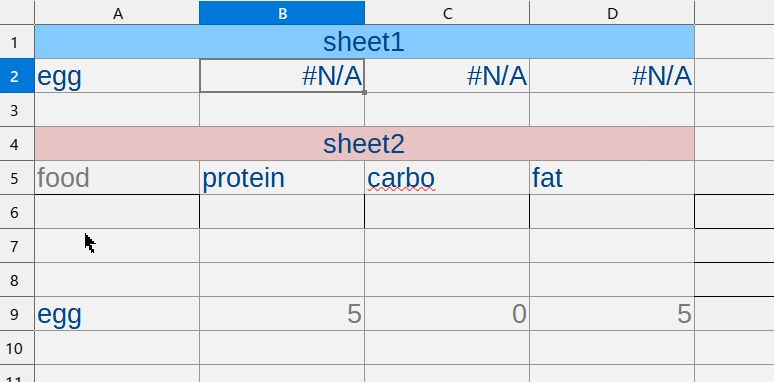Select column B header
The height and width of the screenshot is (382, 774).
pos(282,13)
